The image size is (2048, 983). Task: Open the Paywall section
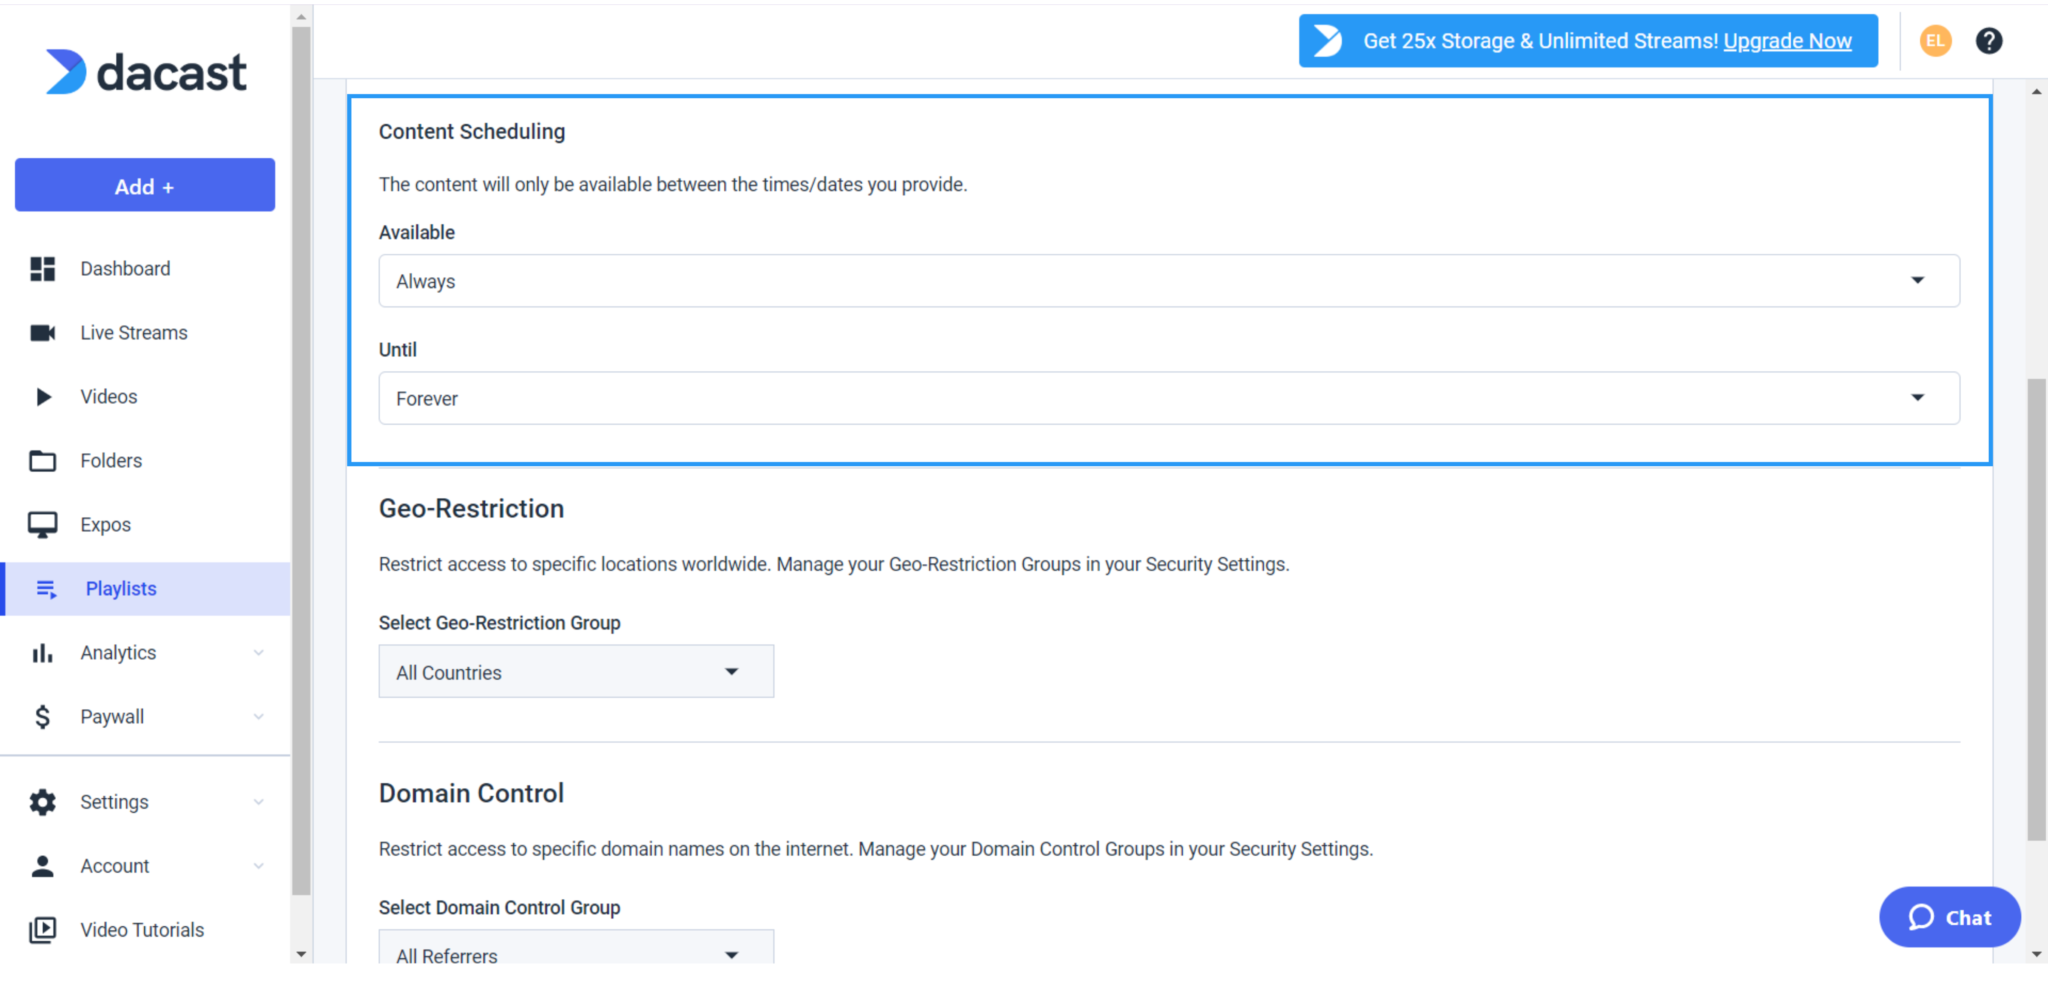point(111,716)
